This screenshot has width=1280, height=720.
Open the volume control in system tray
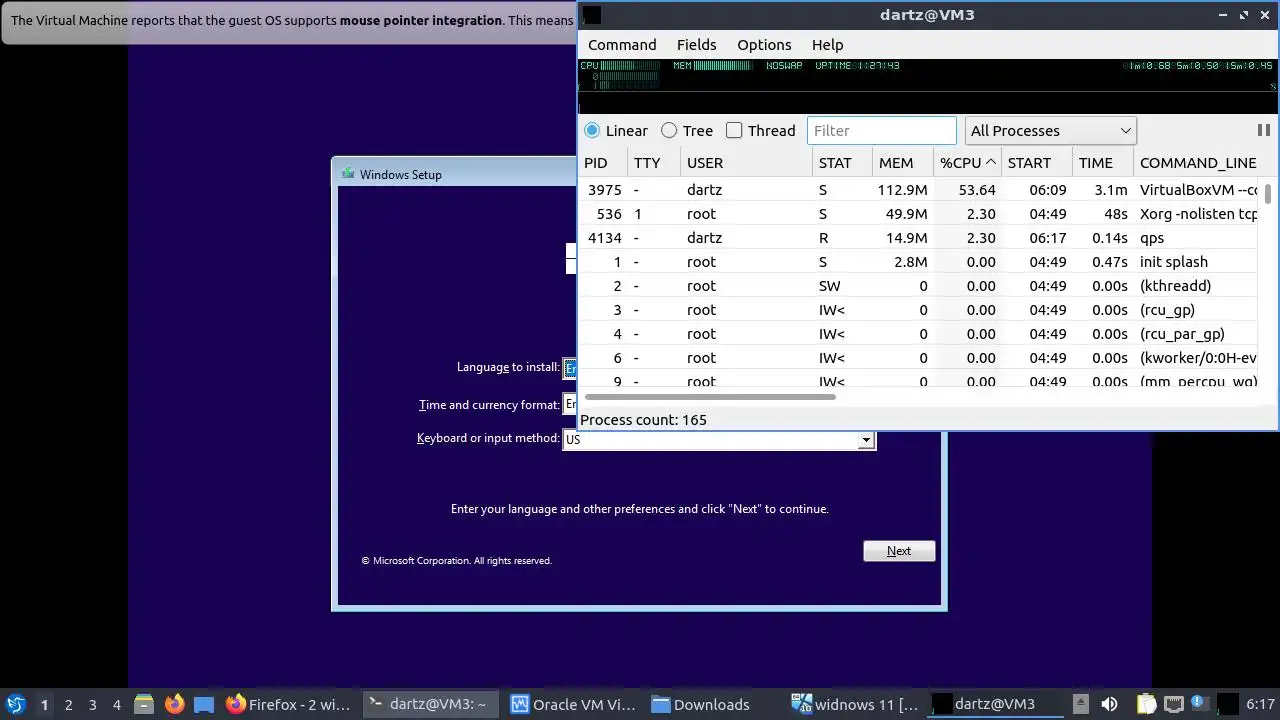(1109, 704)
